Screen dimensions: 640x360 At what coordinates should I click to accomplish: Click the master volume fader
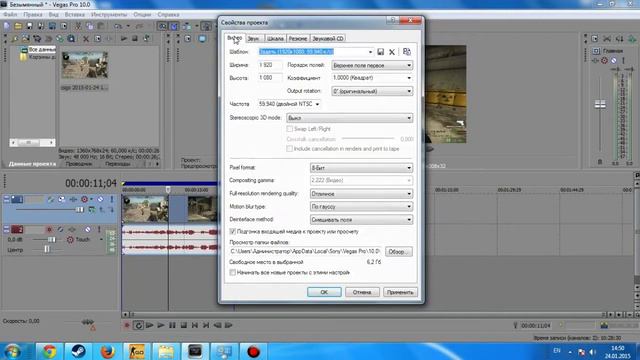pyautogui.click(x=600, y=104)
